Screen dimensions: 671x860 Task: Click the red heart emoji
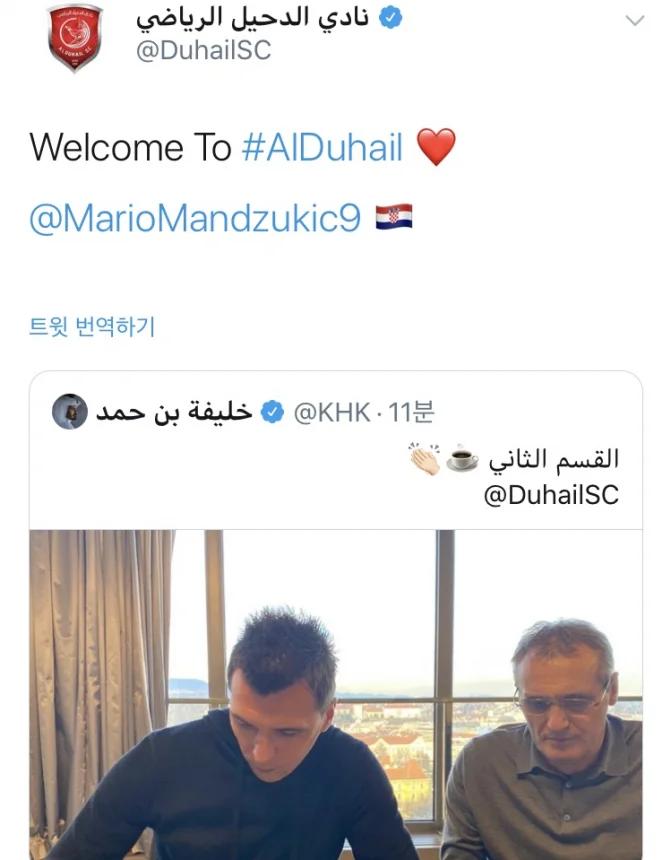[436, 146]
